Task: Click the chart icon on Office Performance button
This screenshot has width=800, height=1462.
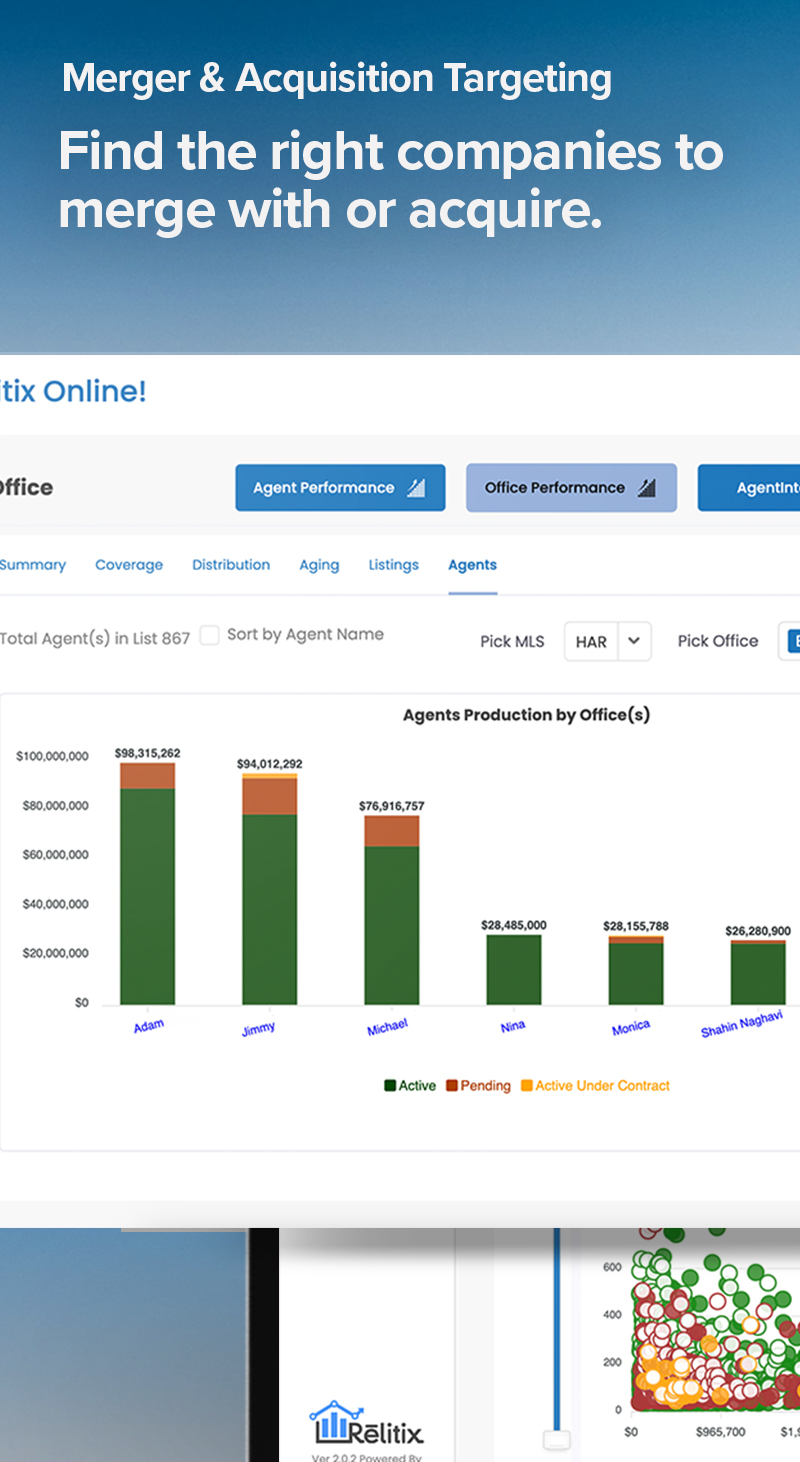Action: tap(647, 488)
